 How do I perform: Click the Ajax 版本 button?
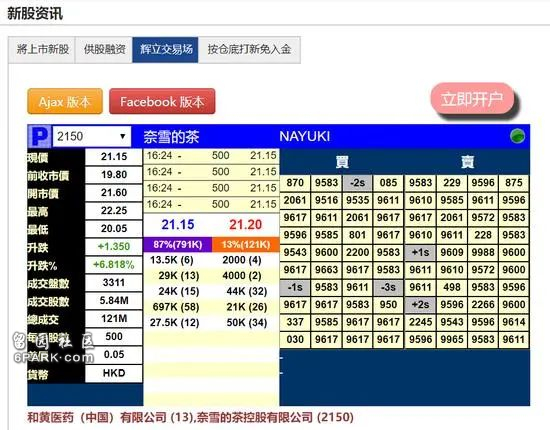point(65,102)
